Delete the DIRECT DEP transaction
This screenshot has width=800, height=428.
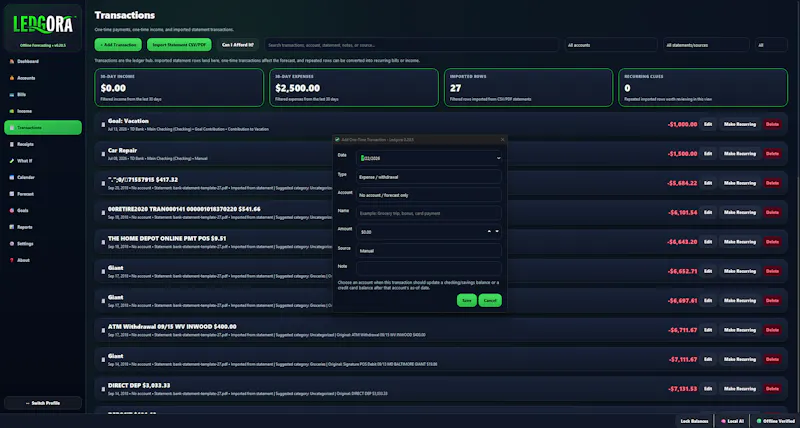point(772,389)
